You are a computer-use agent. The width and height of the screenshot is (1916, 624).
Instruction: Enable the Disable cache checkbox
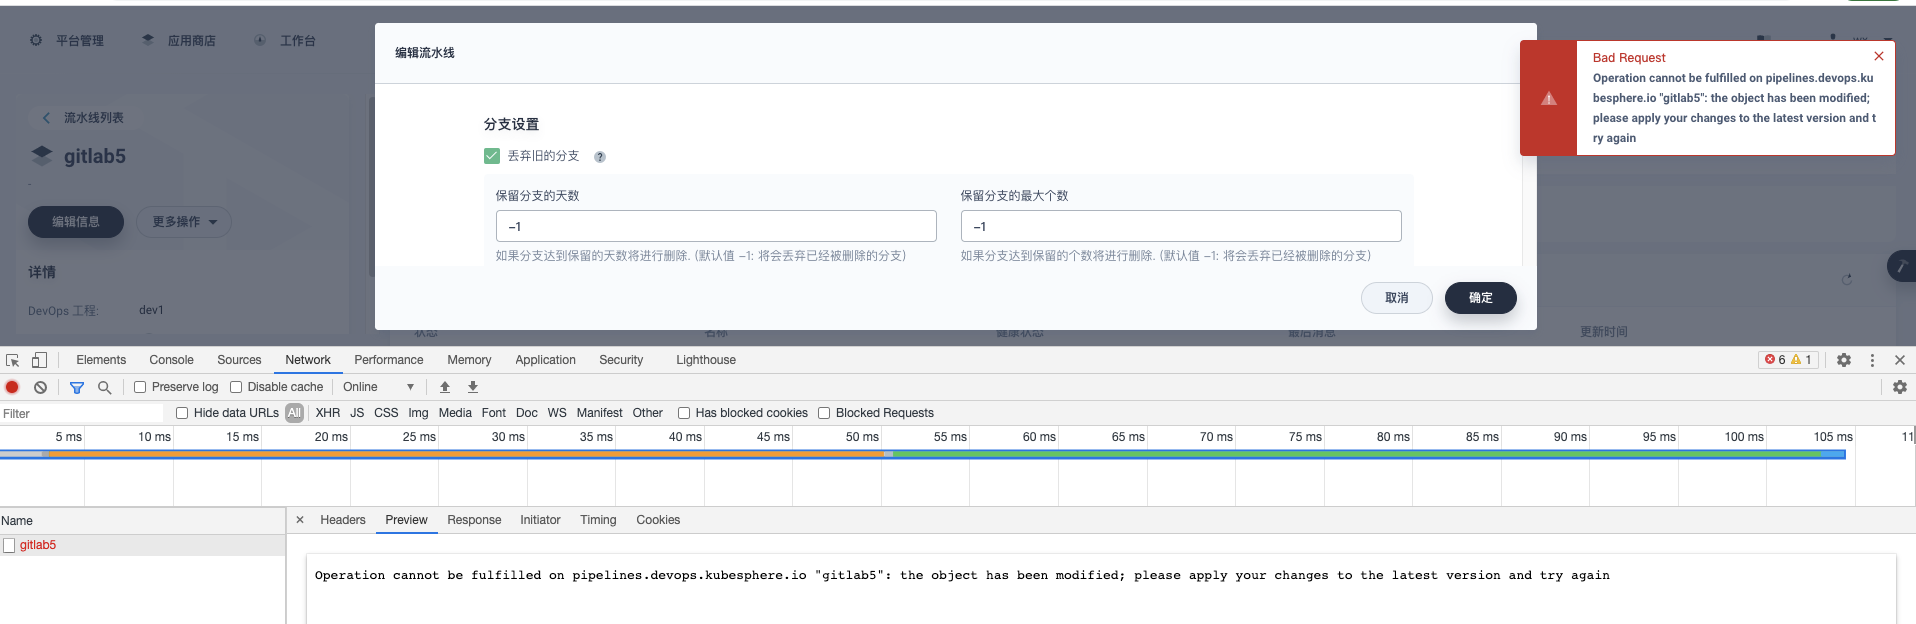pyautogui.click(x=236, y=387)
